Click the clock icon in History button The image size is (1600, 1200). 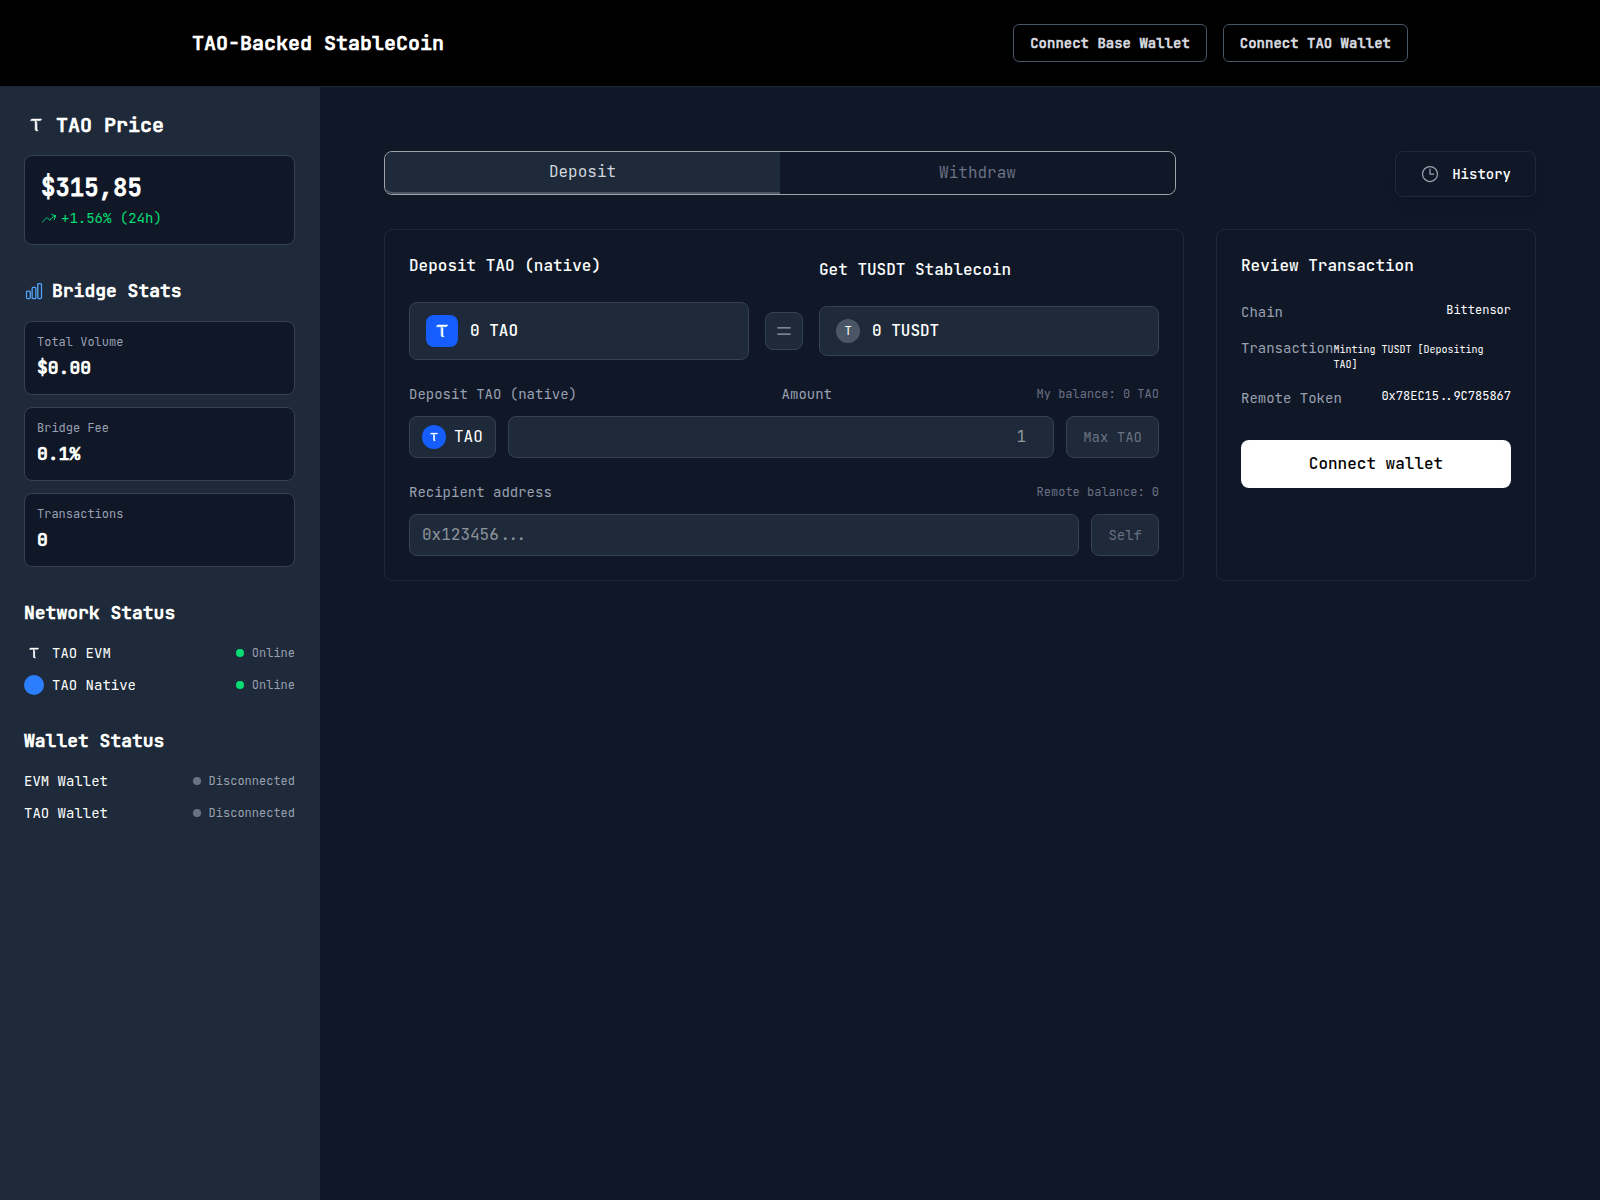(x=1430, y=174)
